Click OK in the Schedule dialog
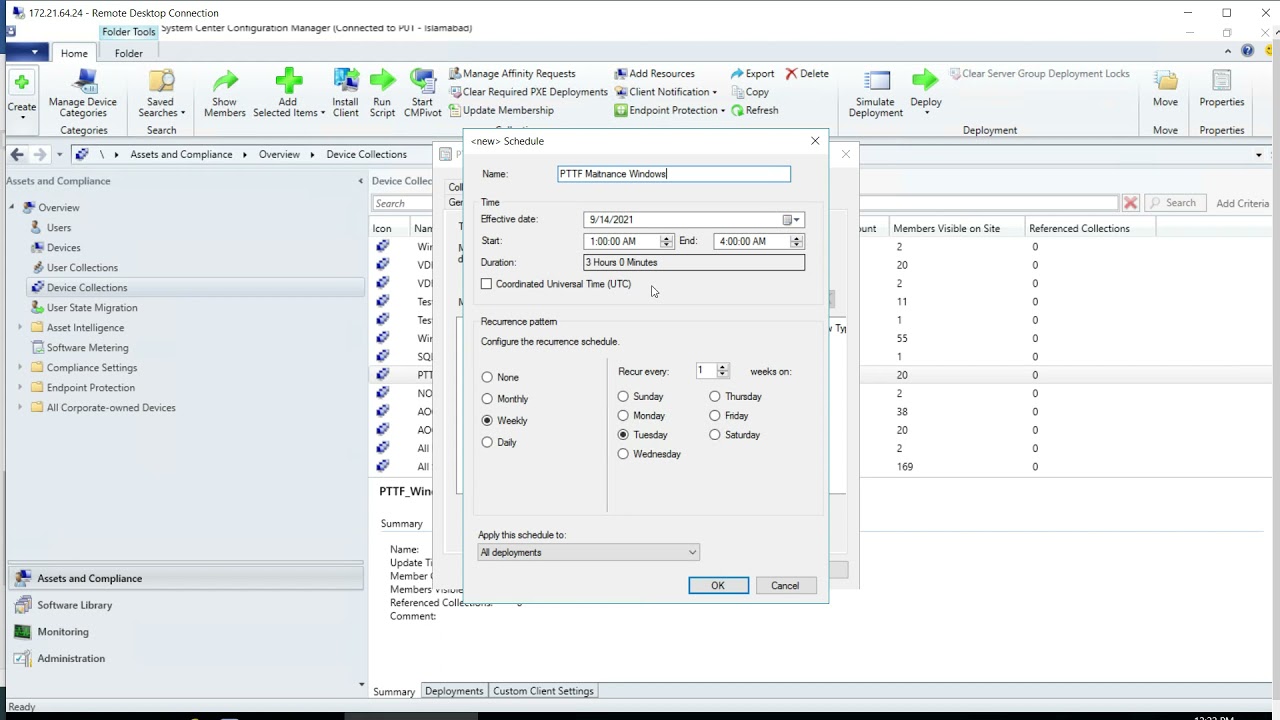Screen dimensions: 1280x720 pyautogui.click(x=718, y=586)
